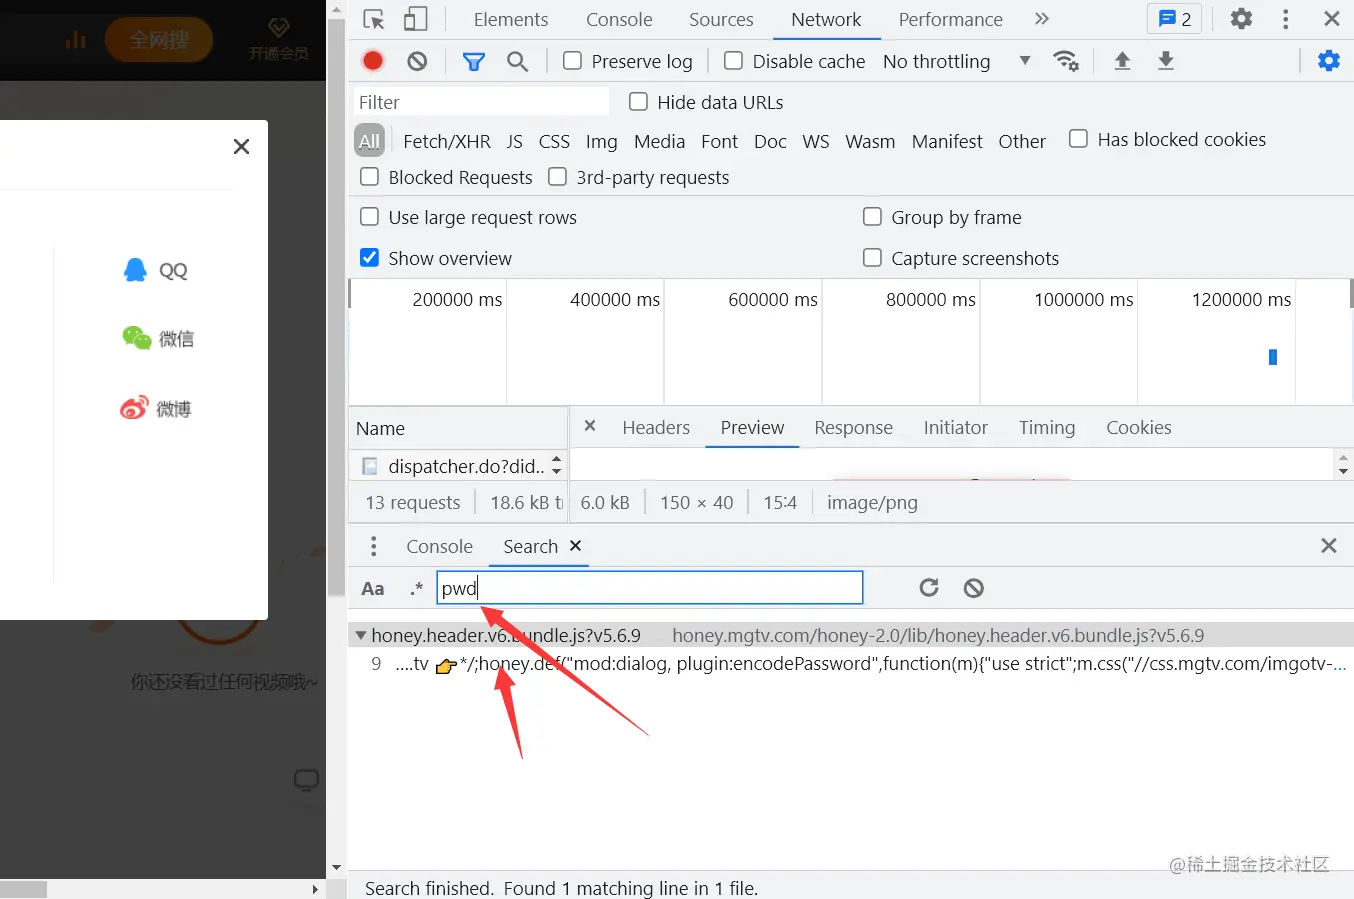The width and height of the screenshot is (1354, 899).
Task: Filter requests by WS type
Action: click(x=816, y=141)
